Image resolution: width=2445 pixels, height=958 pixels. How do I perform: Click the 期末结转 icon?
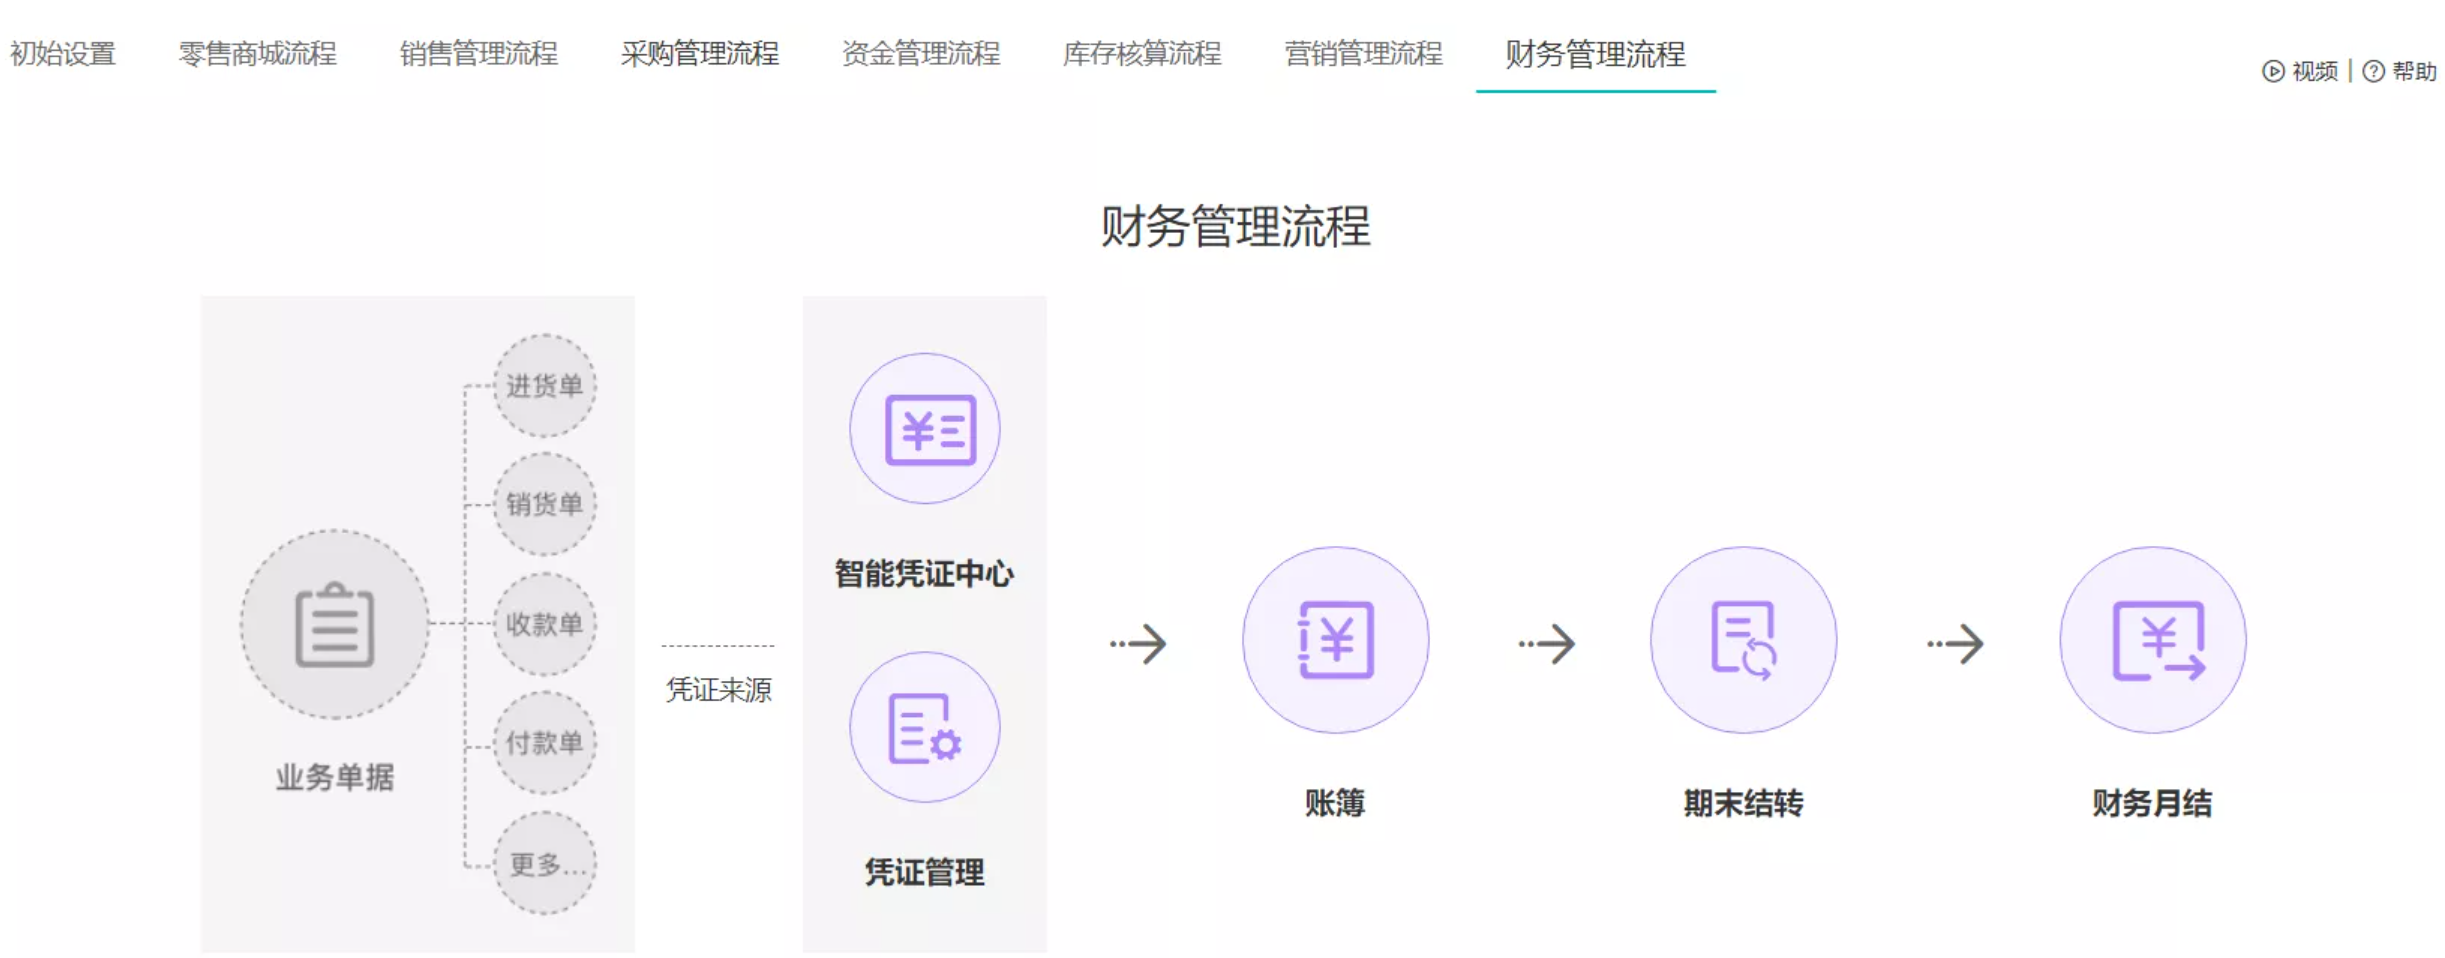click(x=1742, y=640)
